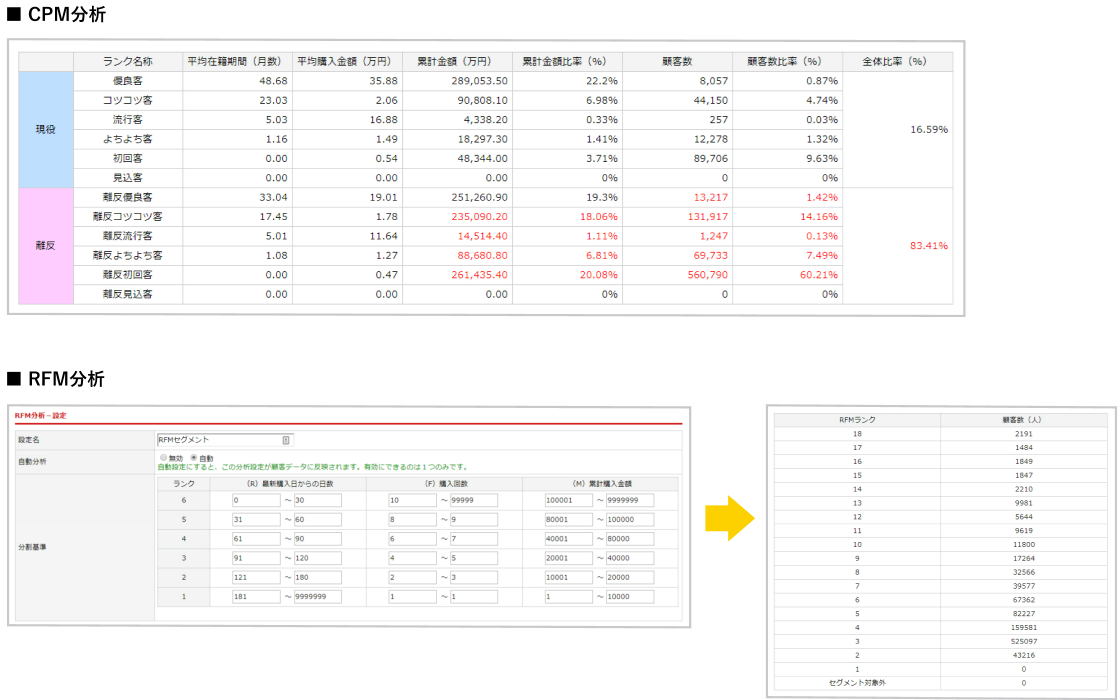
Task: Click the コツコツ客 row label in 現役
Action: tap(128, 100)
